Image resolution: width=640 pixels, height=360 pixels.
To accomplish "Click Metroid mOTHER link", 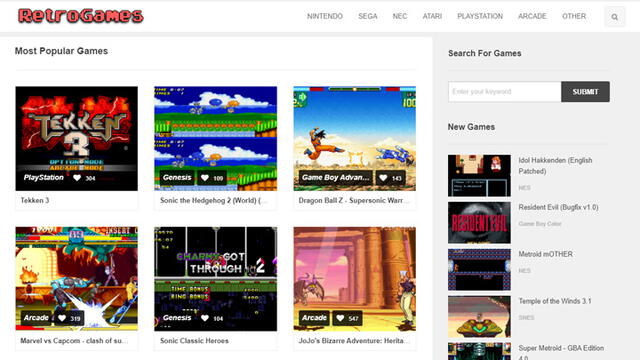I will 545,254.
